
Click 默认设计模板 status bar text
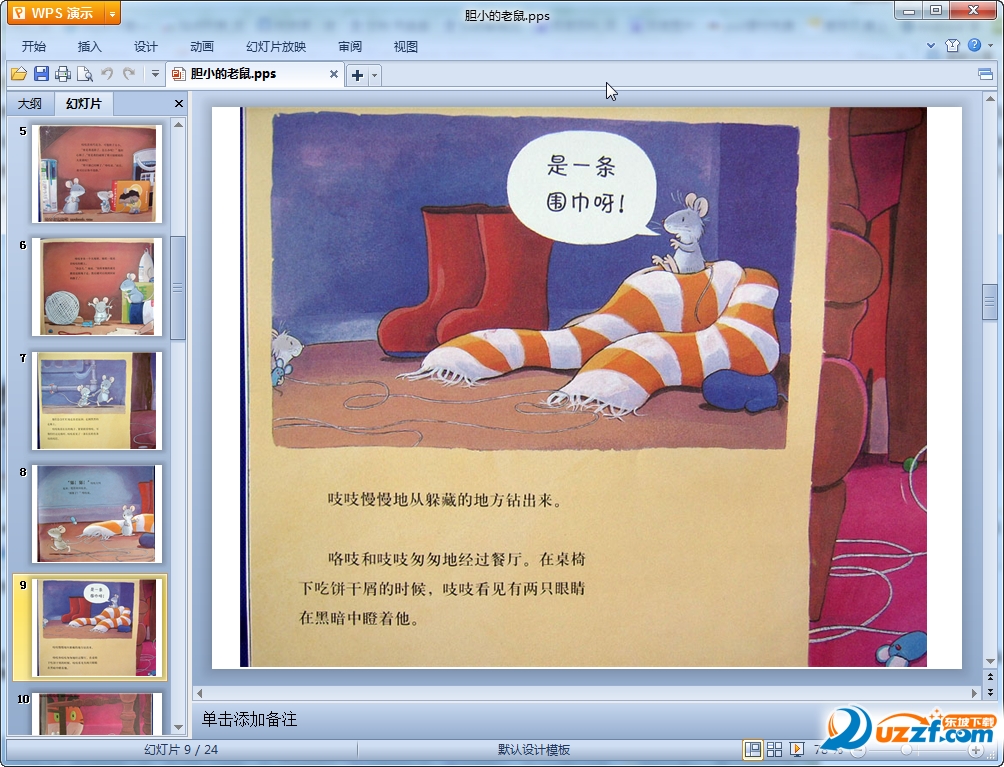533,750
